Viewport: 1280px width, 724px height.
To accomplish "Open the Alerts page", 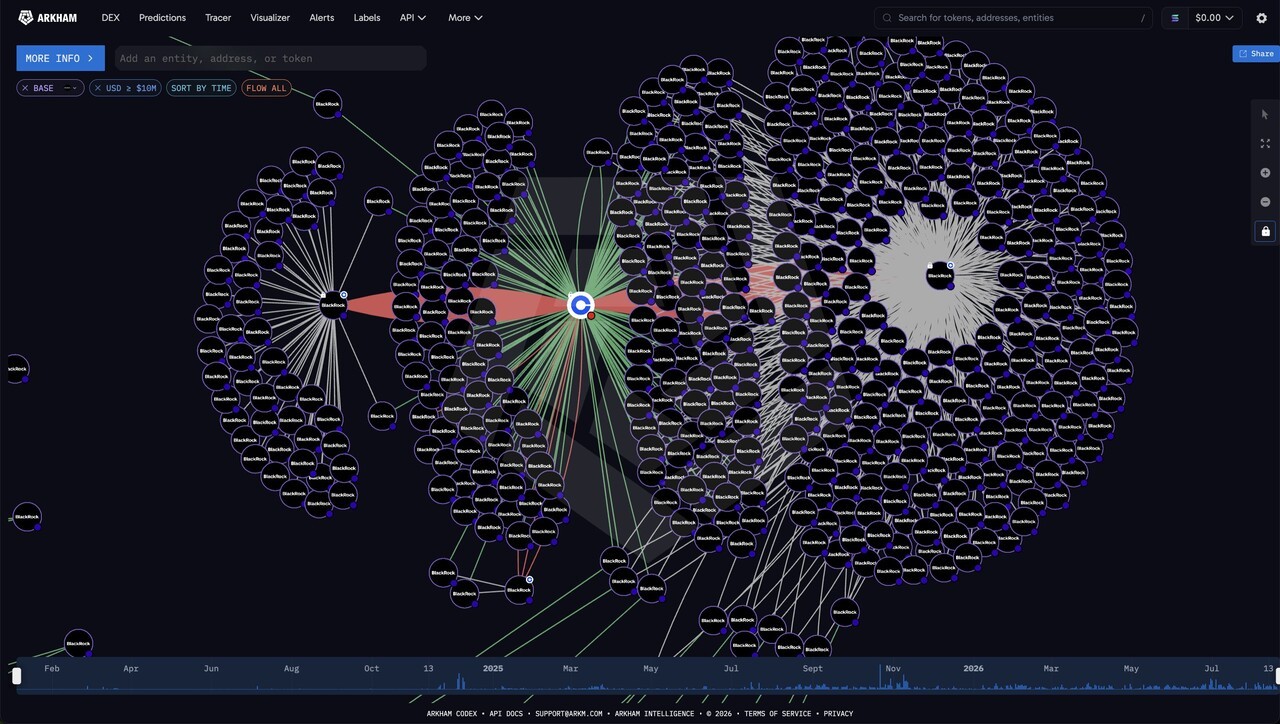I will pos(322,17).
